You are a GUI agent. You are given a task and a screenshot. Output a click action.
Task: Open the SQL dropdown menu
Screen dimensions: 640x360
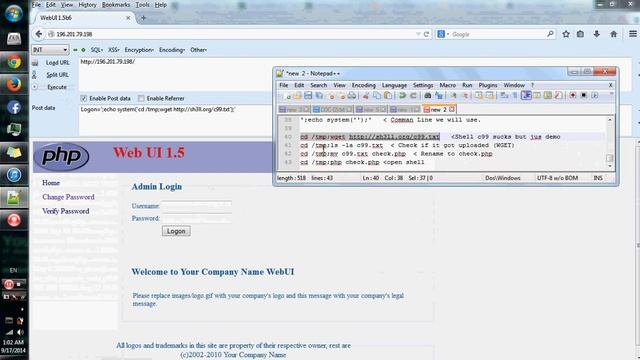(x=96, y=50)
